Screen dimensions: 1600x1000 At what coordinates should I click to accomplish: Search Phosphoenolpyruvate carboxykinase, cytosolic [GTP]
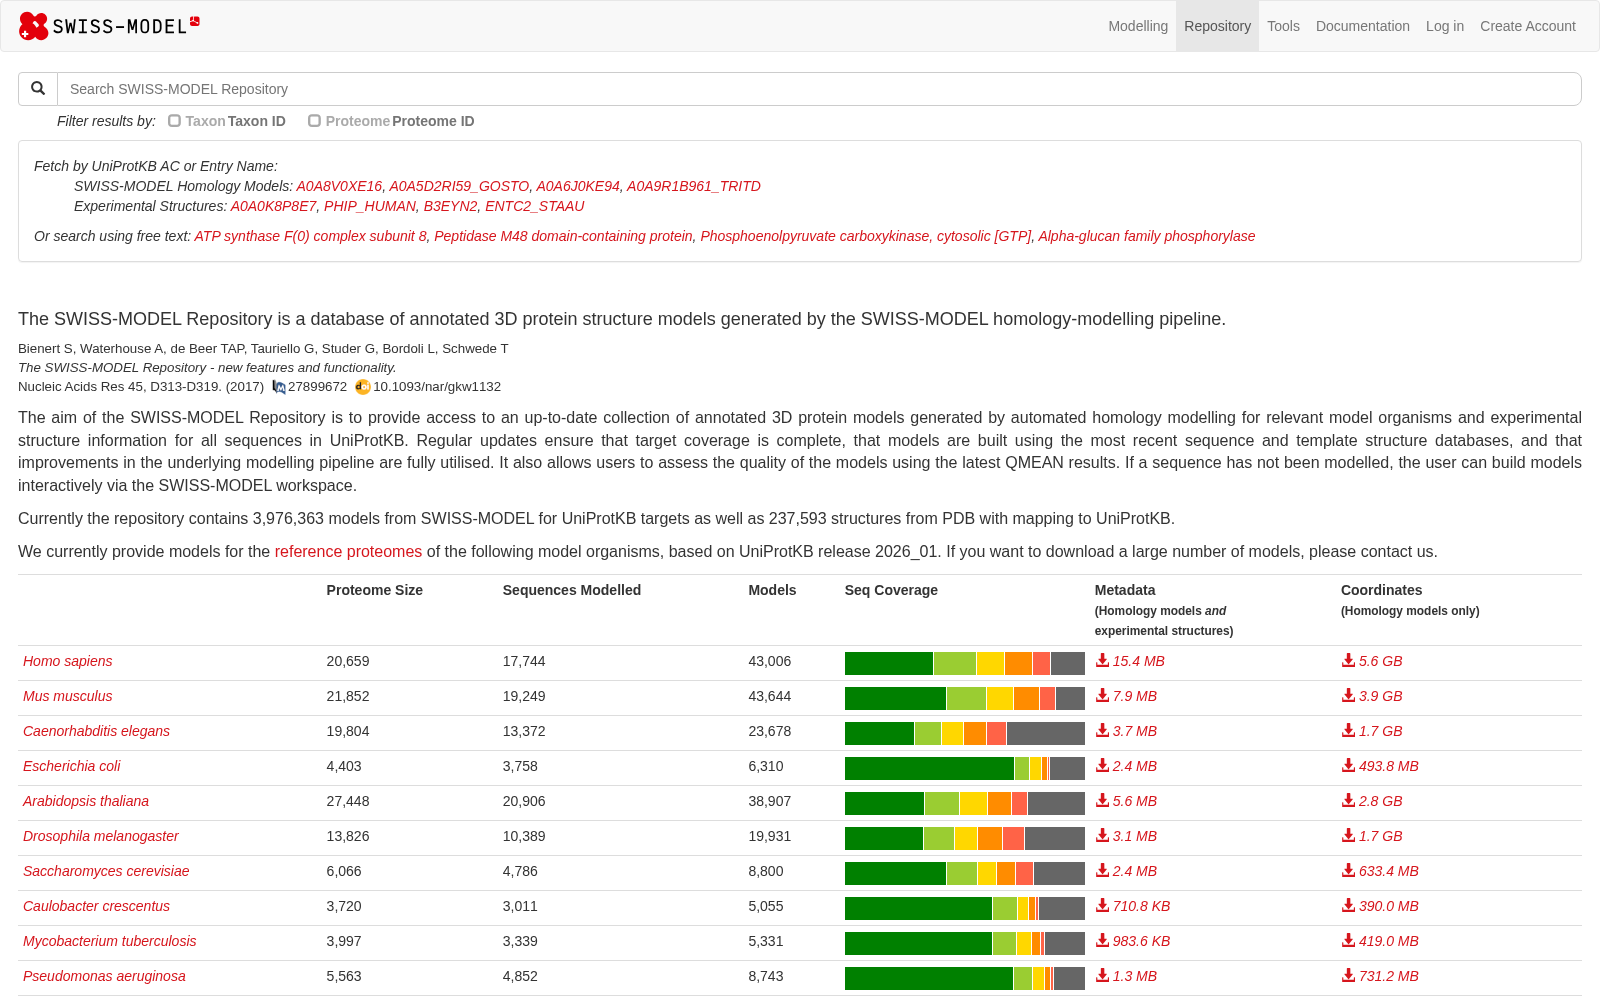tap(866, 236)
